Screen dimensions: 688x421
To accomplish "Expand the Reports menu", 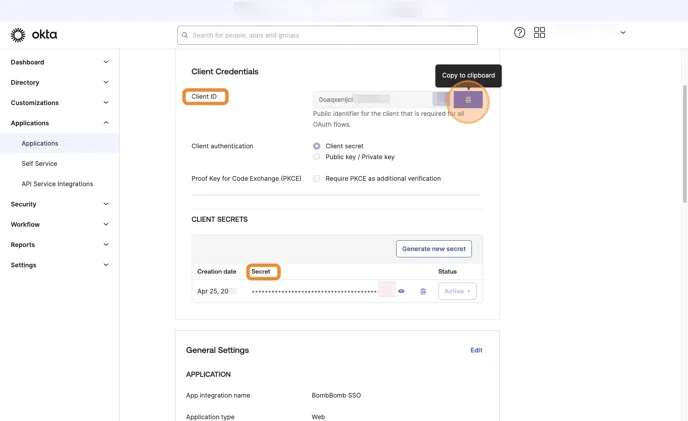I will 106,245.
